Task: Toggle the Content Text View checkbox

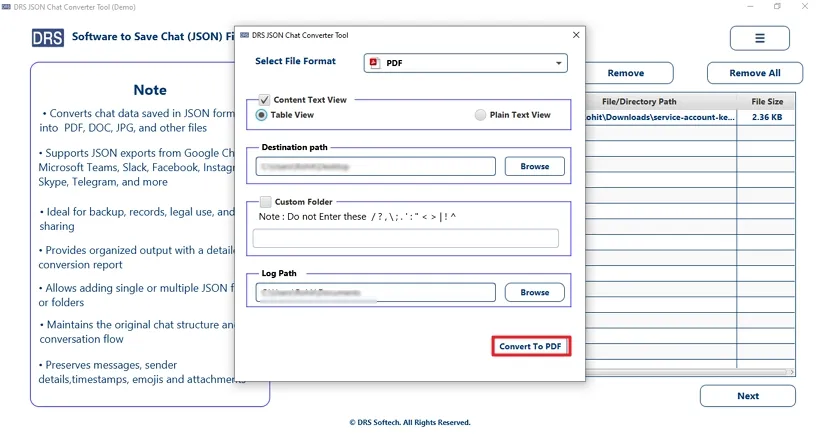Action: pos(265,100)
